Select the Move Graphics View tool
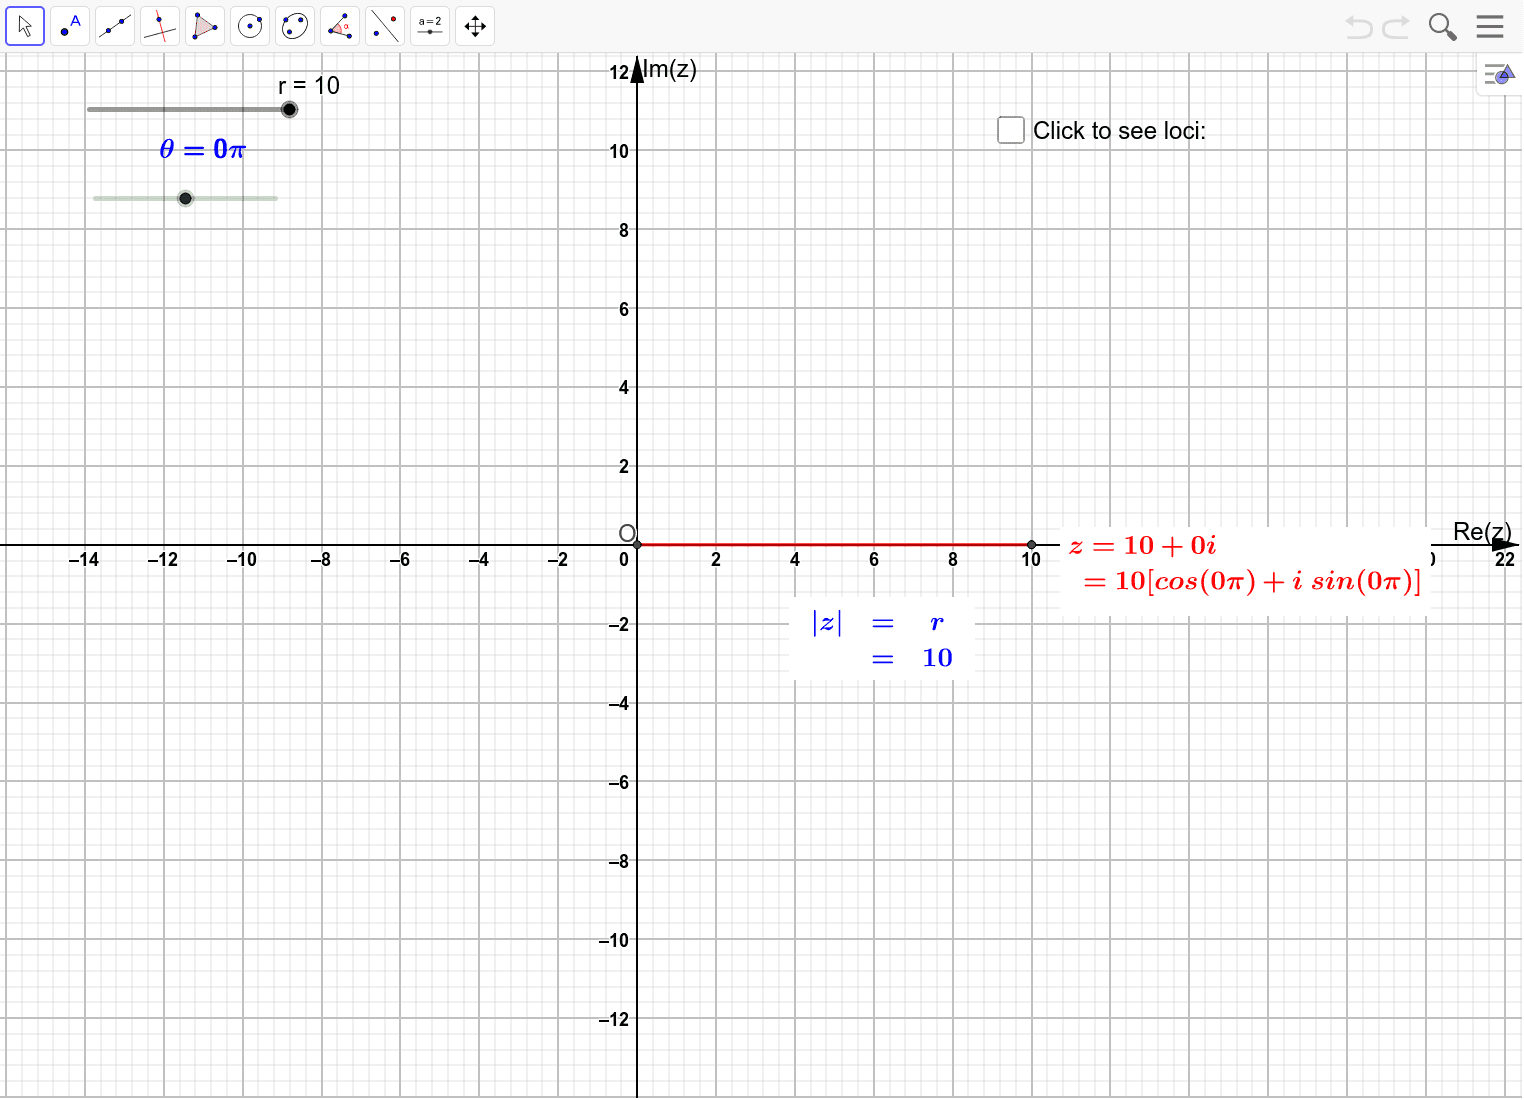Viewport: 1524px width, 1100px height. pyautogui.click(x=474, y=25)
